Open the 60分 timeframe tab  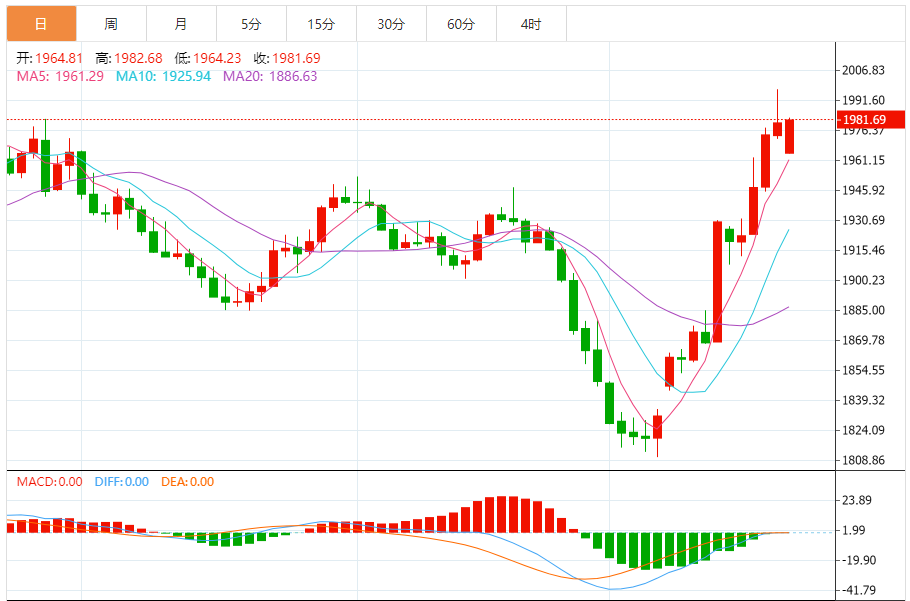click(x=461, y=24)
